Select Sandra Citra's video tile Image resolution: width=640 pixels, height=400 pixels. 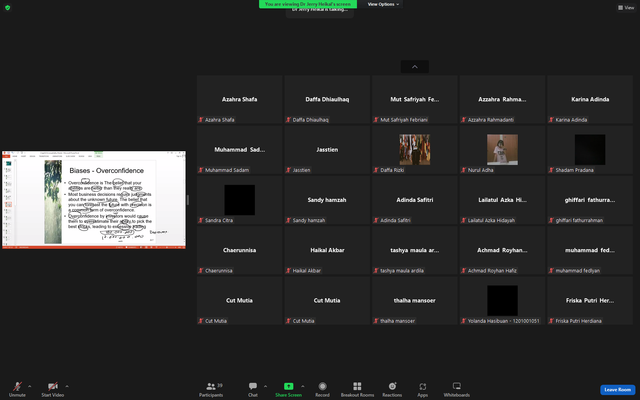point(240,200)
